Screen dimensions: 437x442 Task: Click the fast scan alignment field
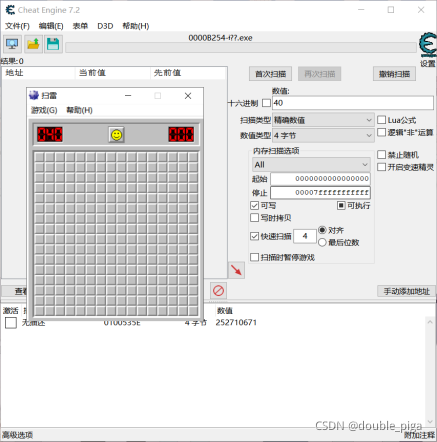tap(305, 236)
